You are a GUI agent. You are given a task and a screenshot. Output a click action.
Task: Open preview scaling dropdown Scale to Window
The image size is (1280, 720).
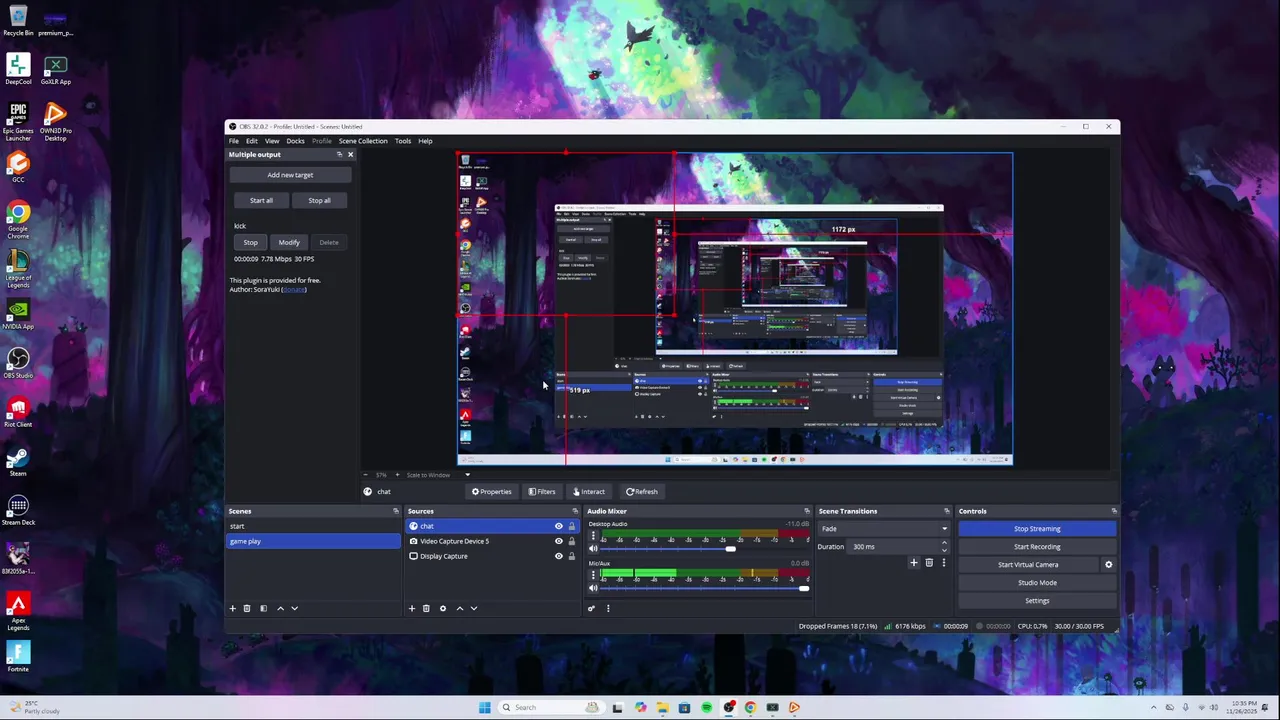tap(436, 475)
